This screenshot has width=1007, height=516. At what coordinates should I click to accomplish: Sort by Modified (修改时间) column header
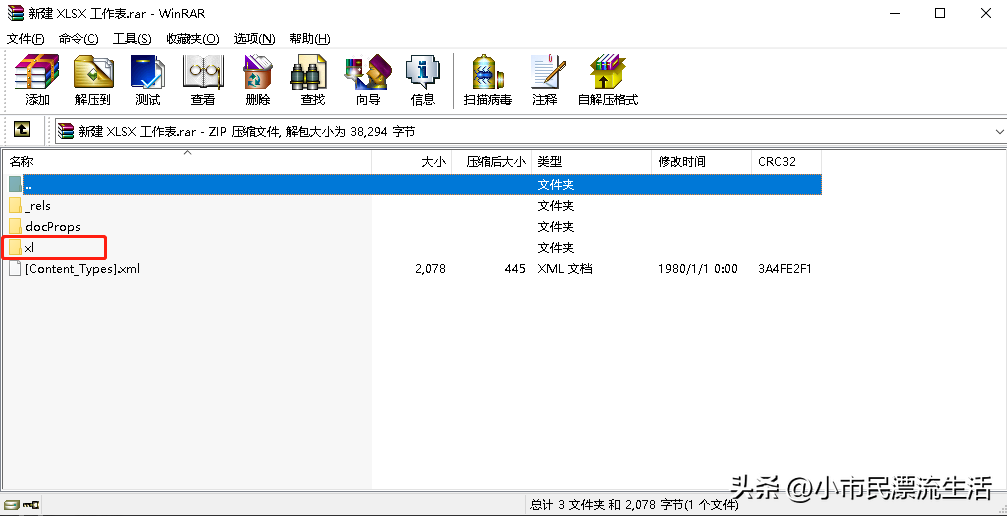tap(701, 162)
